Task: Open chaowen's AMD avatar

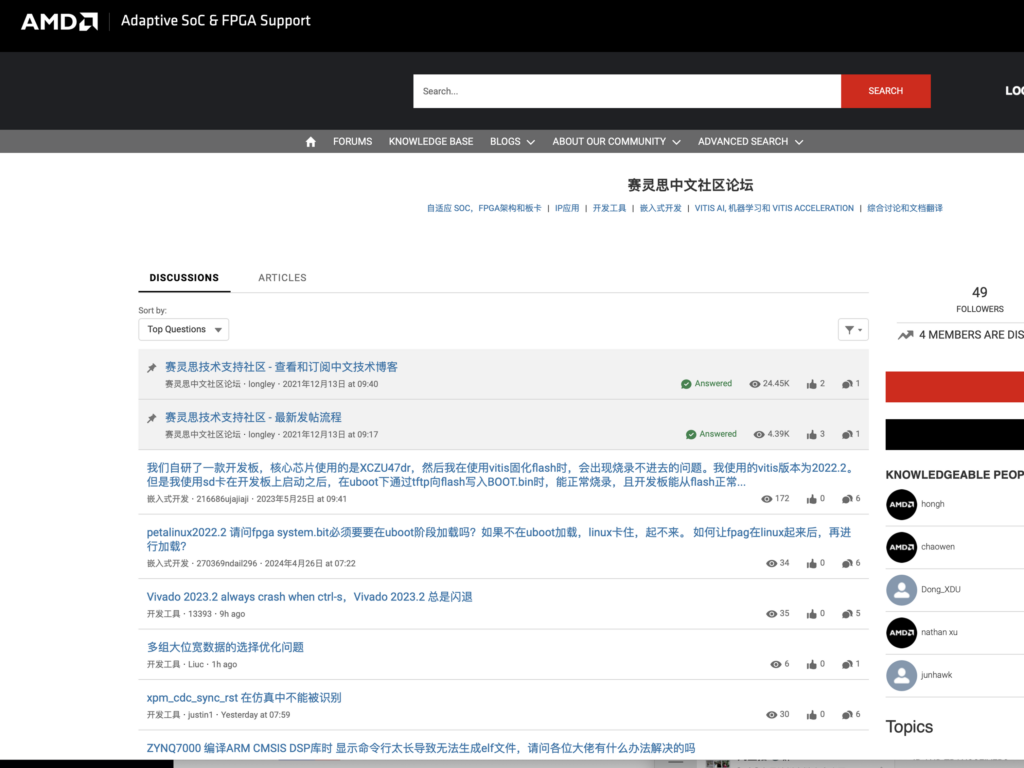Action: coord(901,547)
